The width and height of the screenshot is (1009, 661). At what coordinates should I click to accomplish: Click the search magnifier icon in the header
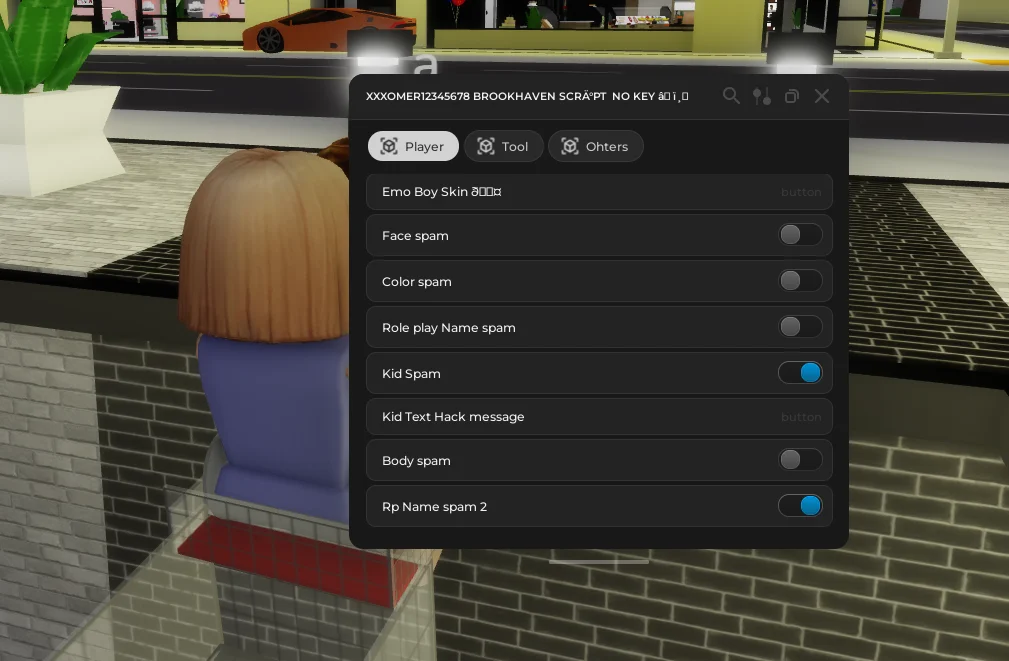pos(731,96)
